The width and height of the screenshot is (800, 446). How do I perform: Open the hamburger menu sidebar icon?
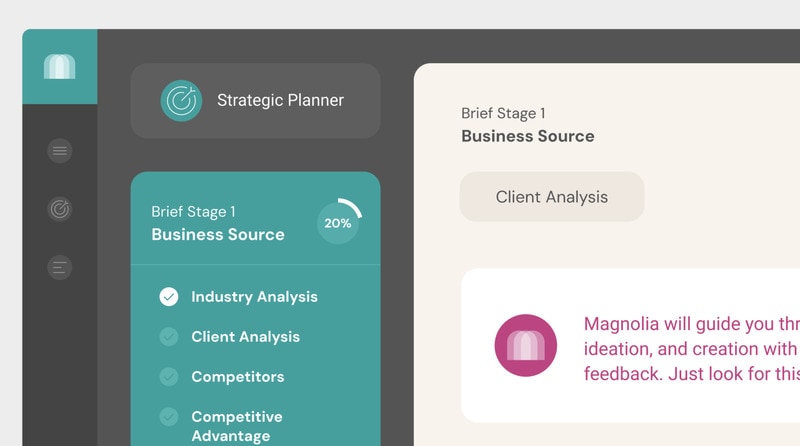(60, 151)
